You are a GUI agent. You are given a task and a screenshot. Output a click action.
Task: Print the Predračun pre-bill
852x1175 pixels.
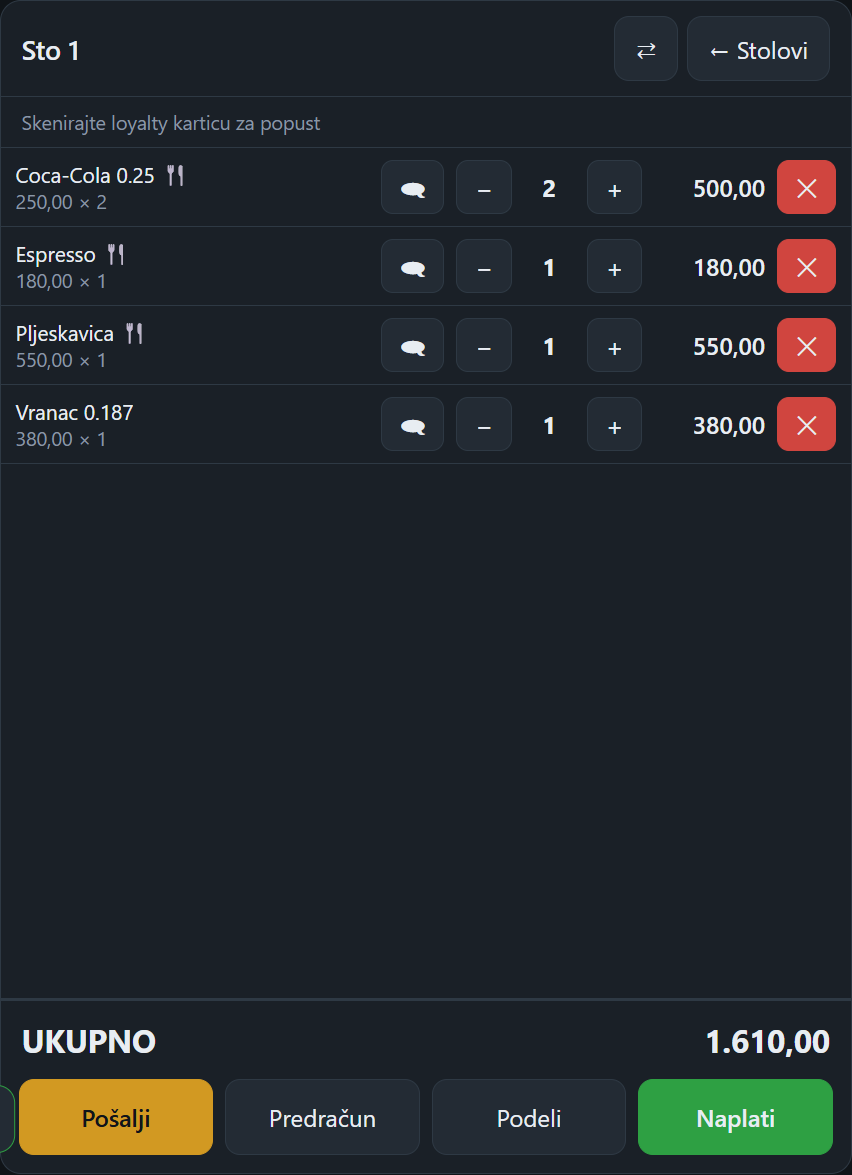(x=322, y=1117)
